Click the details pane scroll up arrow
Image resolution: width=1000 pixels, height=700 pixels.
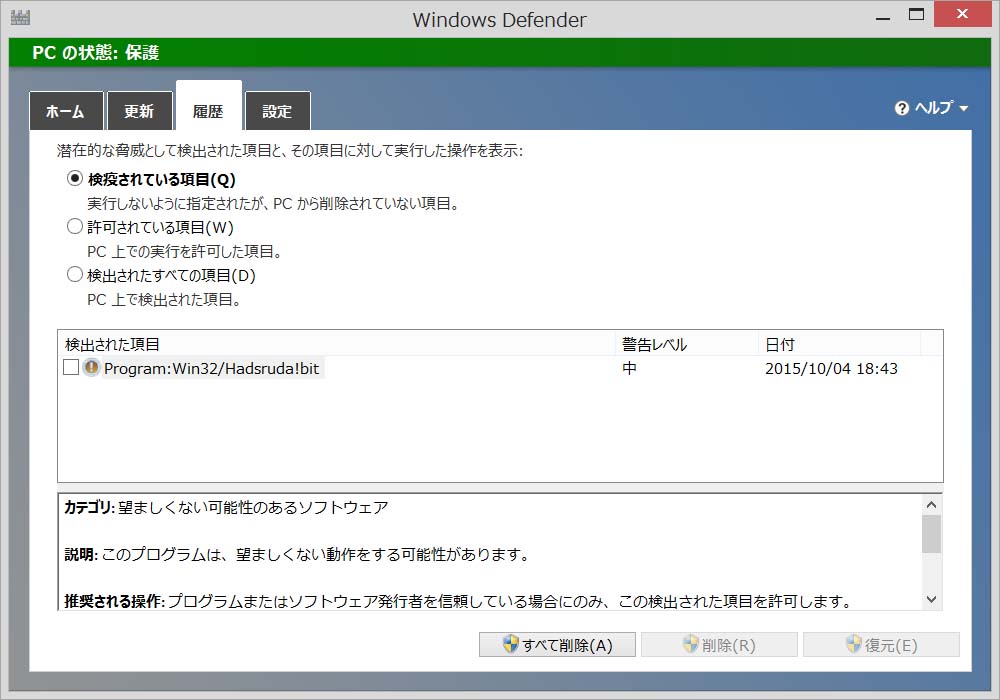click(x=931, y=505)
